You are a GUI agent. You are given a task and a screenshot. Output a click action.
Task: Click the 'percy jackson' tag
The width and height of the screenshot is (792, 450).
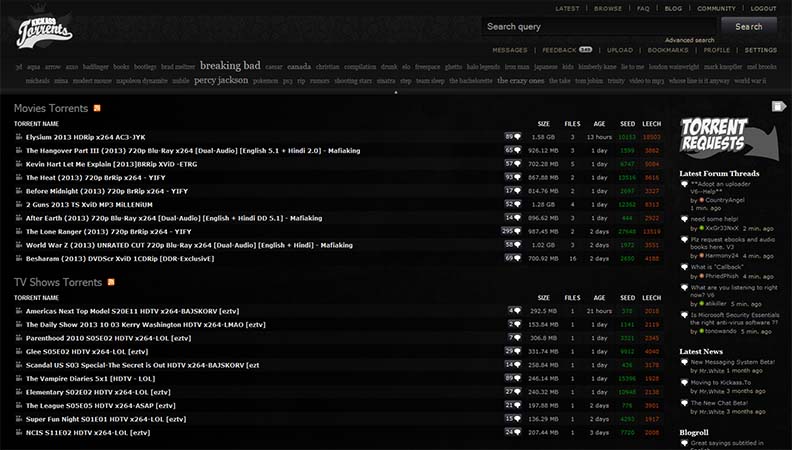(x=221, y=80)
